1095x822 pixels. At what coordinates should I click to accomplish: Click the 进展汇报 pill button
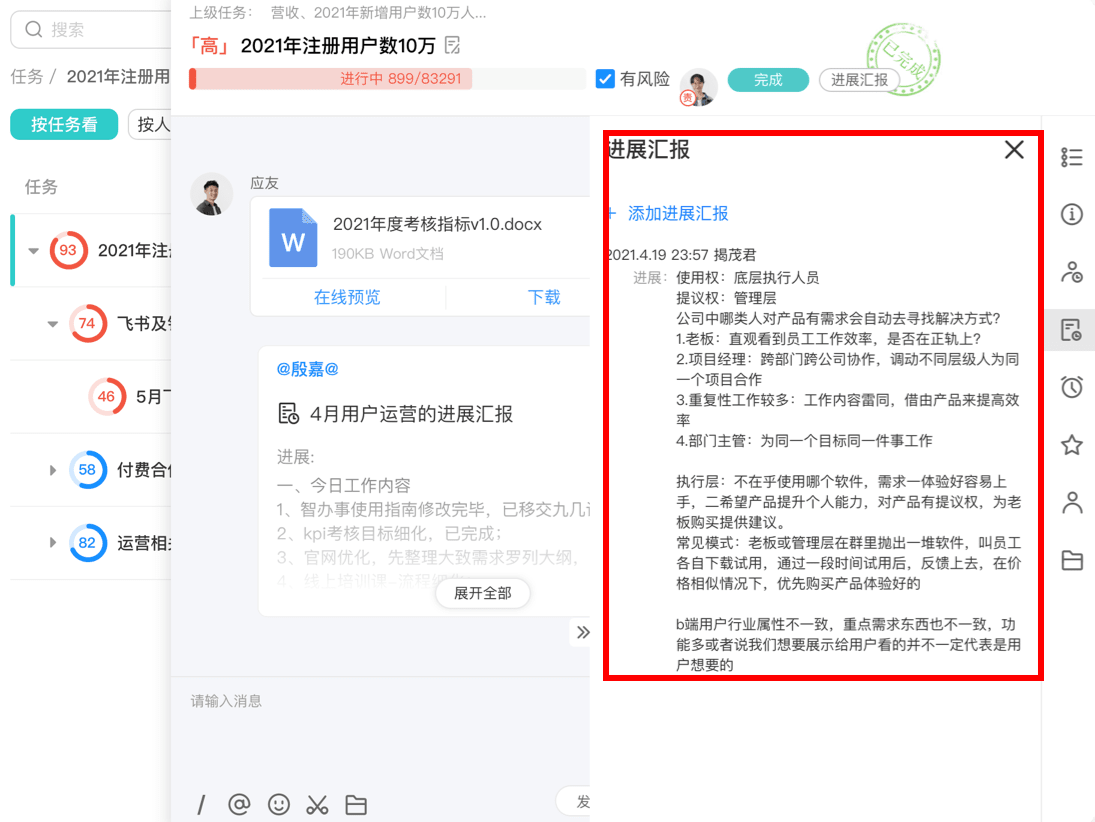point(858,80)
